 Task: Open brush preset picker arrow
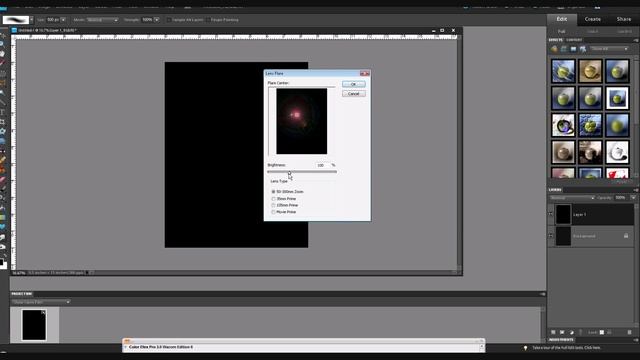(31, 20)
